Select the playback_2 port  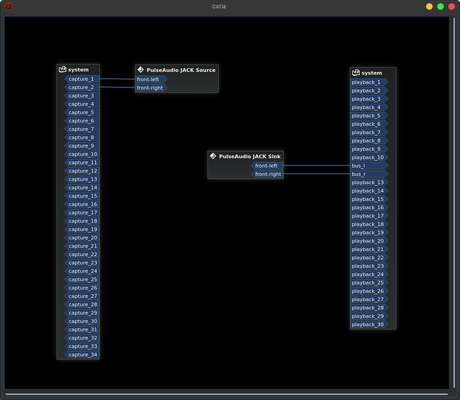pyautogui.click(x=369, y=90)
